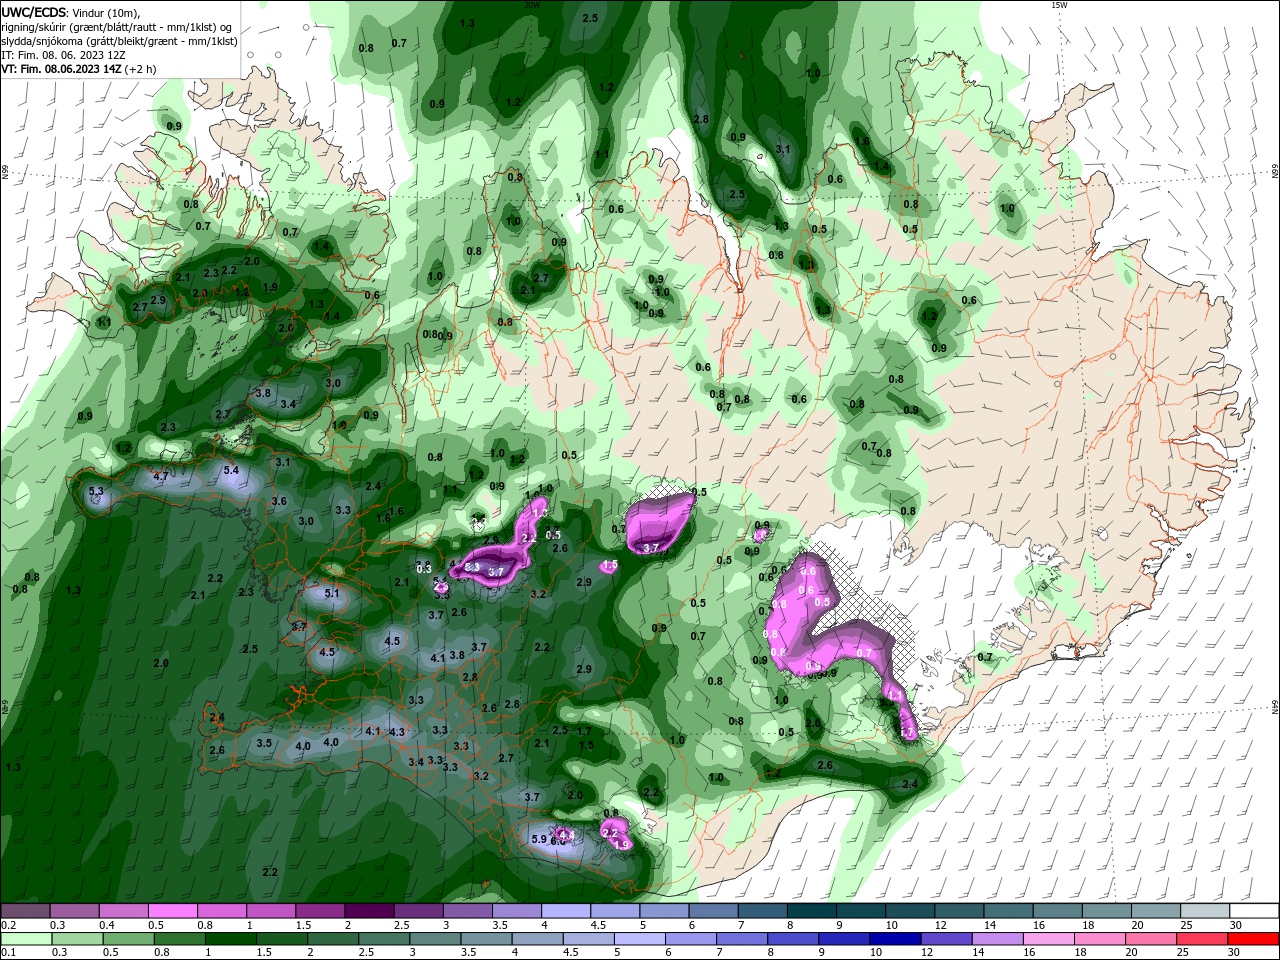Select the upper-row grey-teal swatch labeled 16
Image resolution: width=1280 pixels, height=960 pixels.
[1058, 910]
